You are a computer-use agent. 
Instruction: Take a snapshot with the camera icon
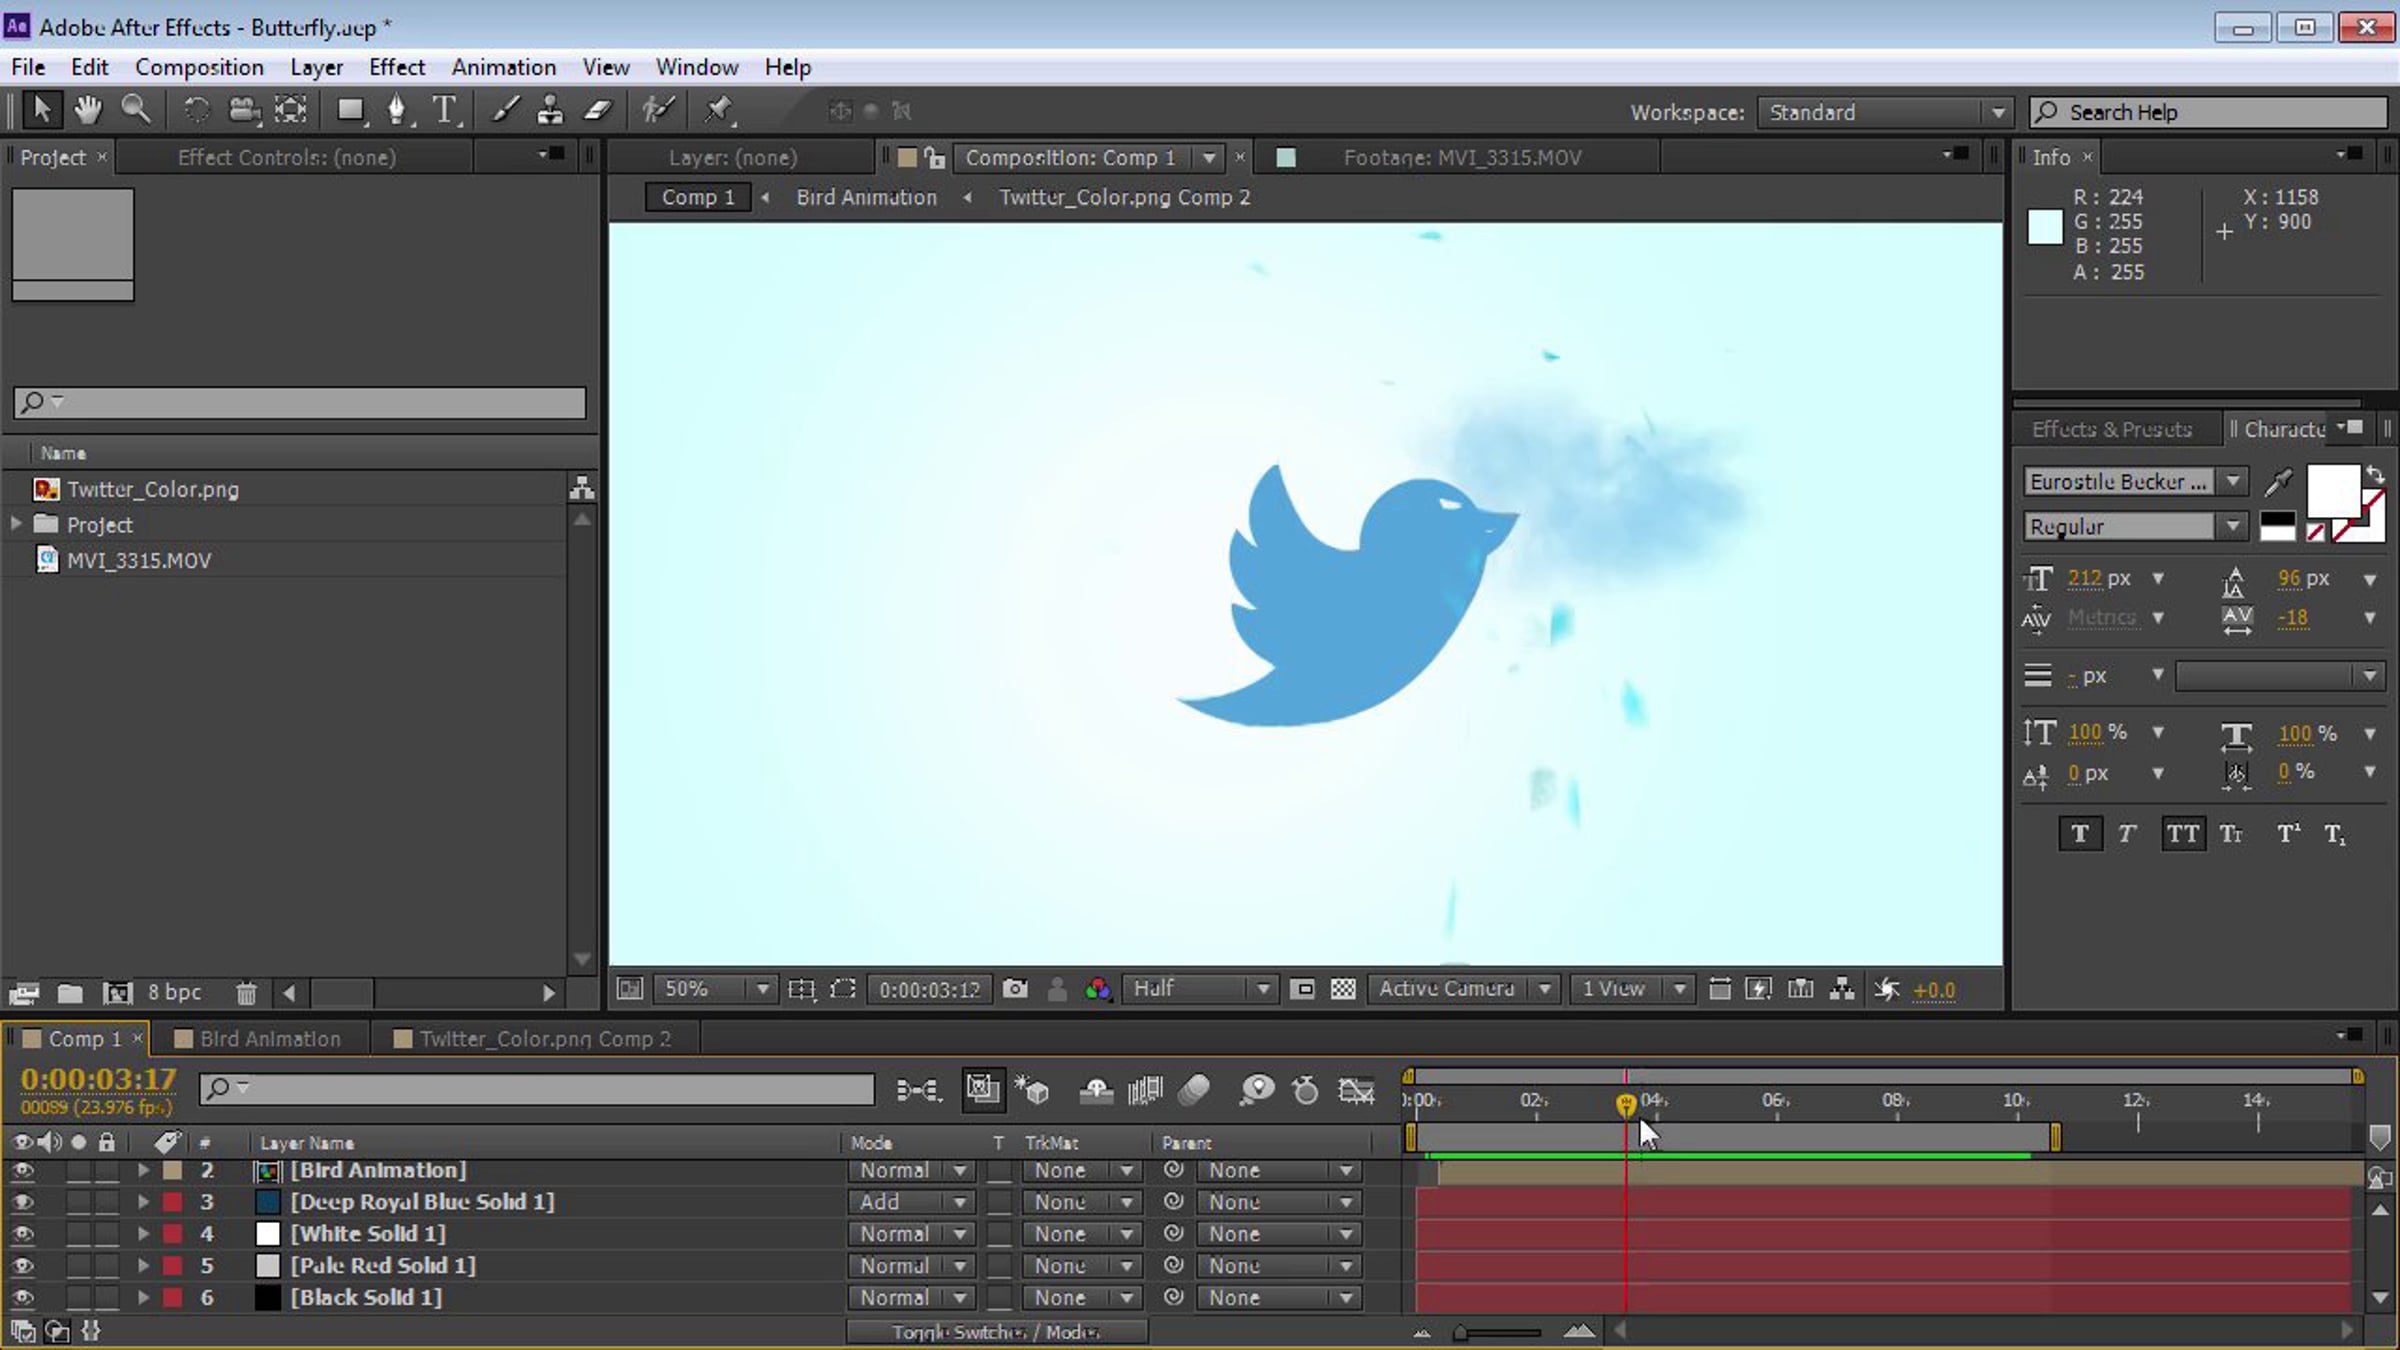pyautogui.click(x=1015, y=989)
